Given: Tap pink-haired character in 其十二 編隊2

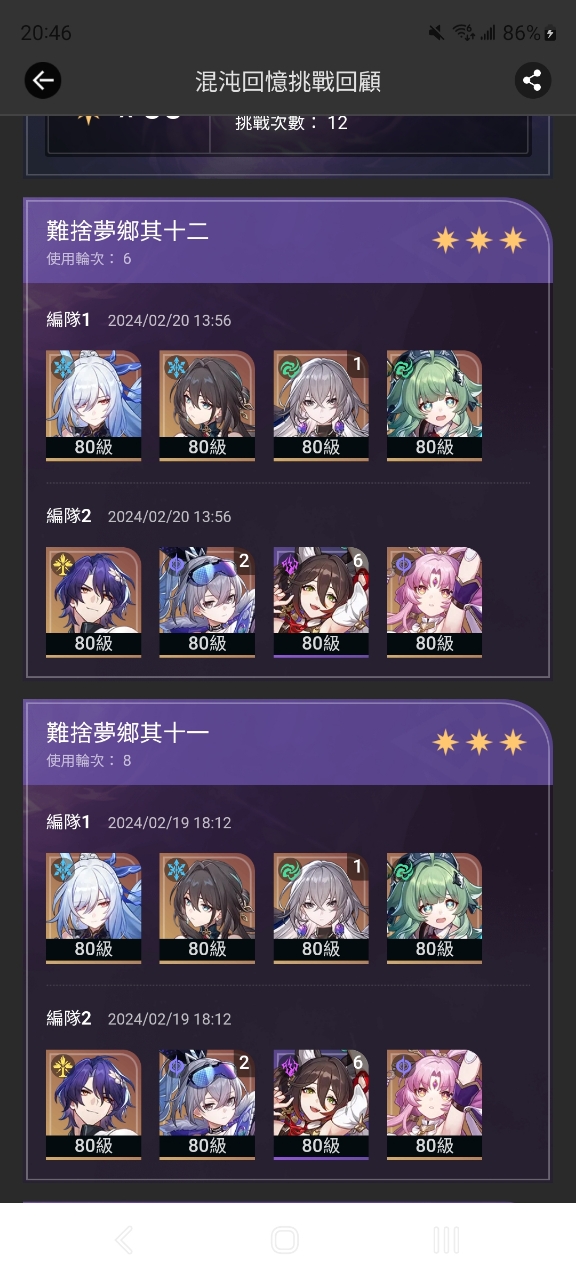Looking at the screenshot, I should pos(434,601).
